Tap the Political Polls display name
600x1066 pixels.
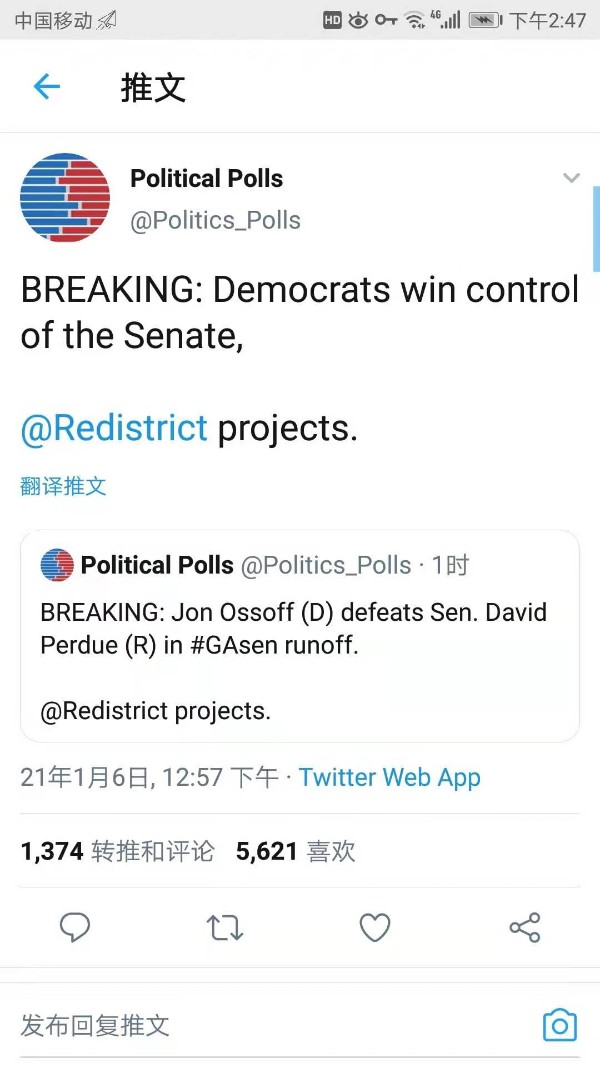click(x=207, y=178)
